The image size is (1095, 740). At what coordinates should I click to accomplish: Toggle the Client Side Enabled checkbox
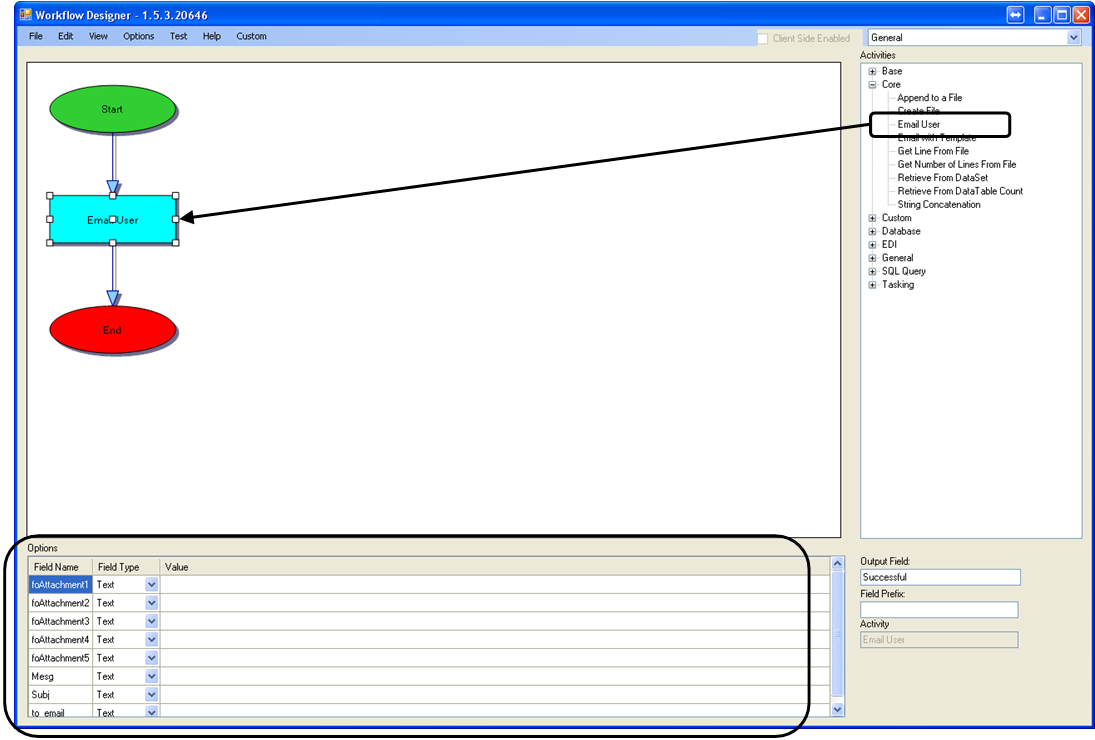click(x=763, y=38)
